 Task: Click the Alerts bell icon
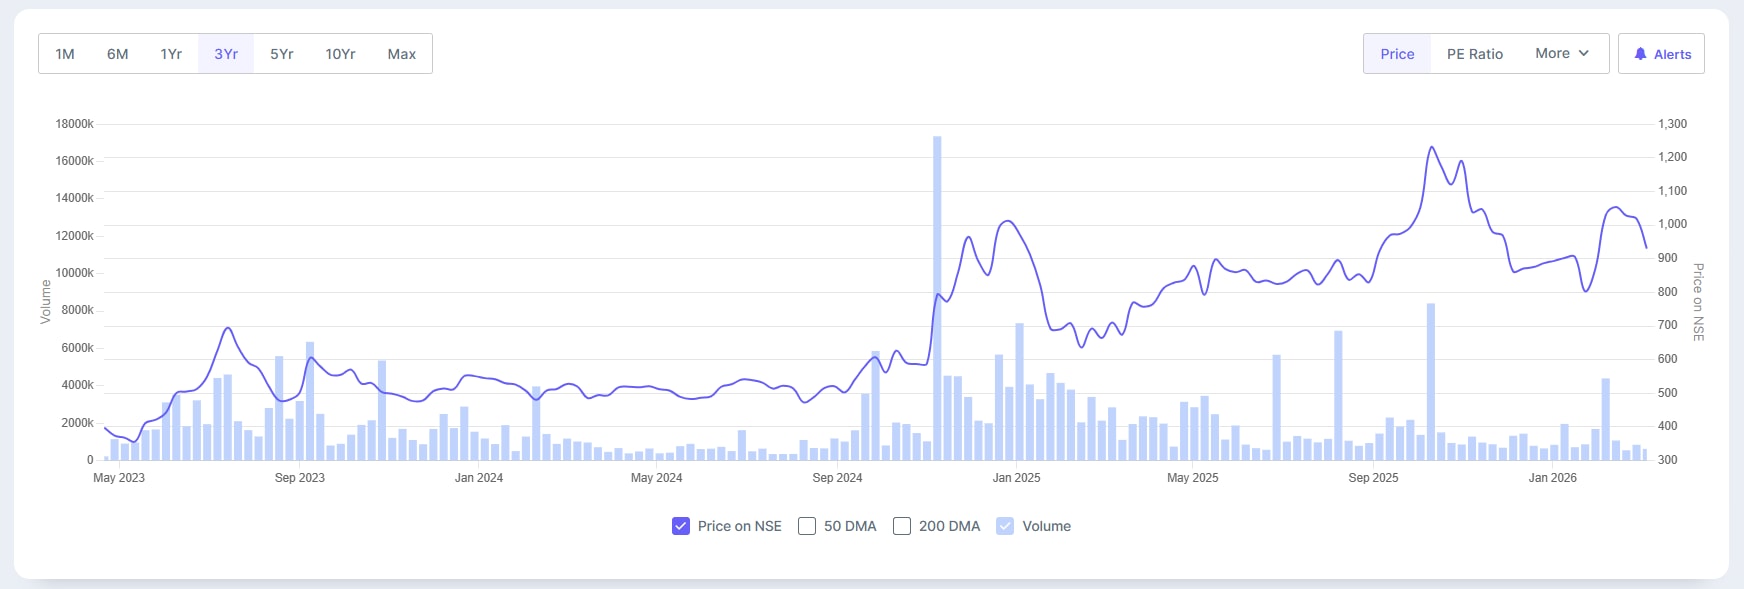1640,54
